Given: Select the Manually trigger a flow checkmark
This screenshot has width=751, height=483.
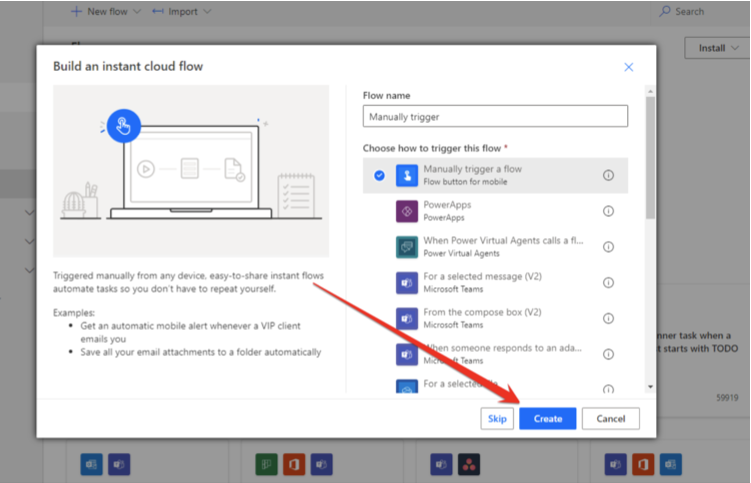Looking at the screenshot, I should tap(379, 175).
